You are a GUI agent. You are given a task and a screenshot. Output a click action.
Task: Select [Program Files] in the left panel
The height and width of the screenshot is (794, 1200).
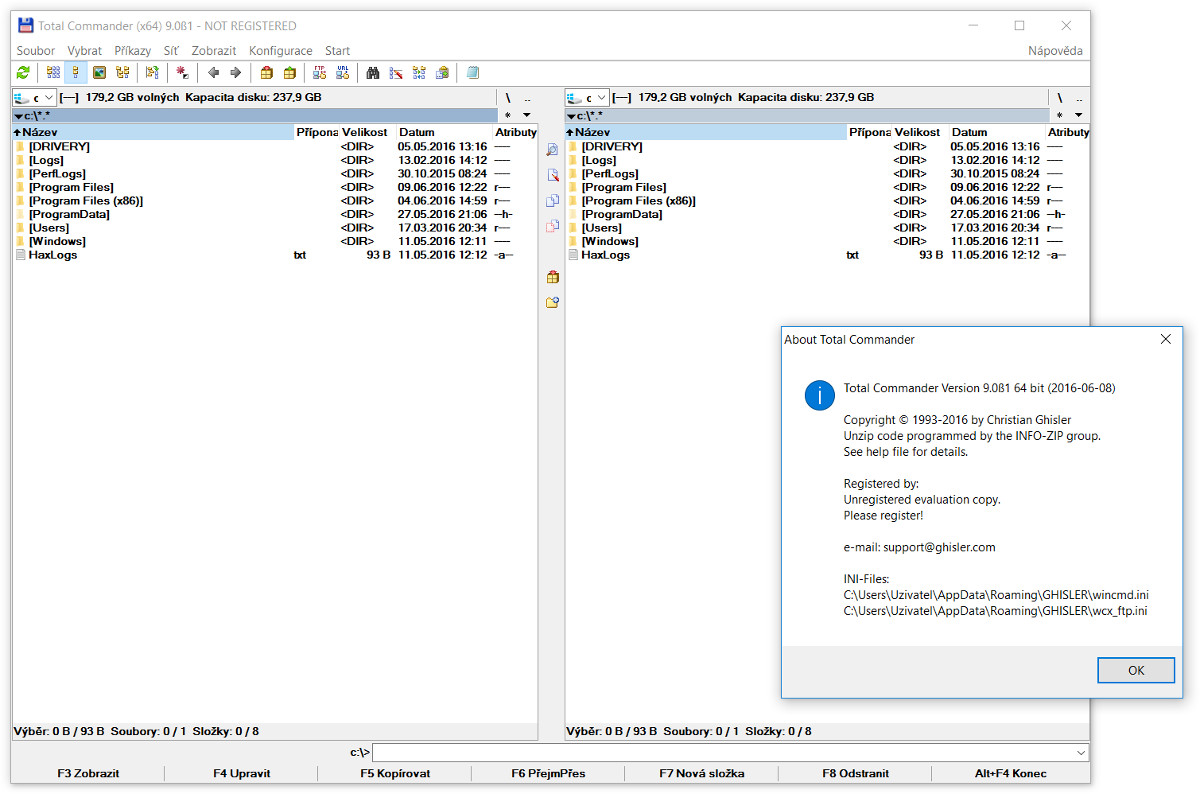pyautogui.click(x=71, y=187)
